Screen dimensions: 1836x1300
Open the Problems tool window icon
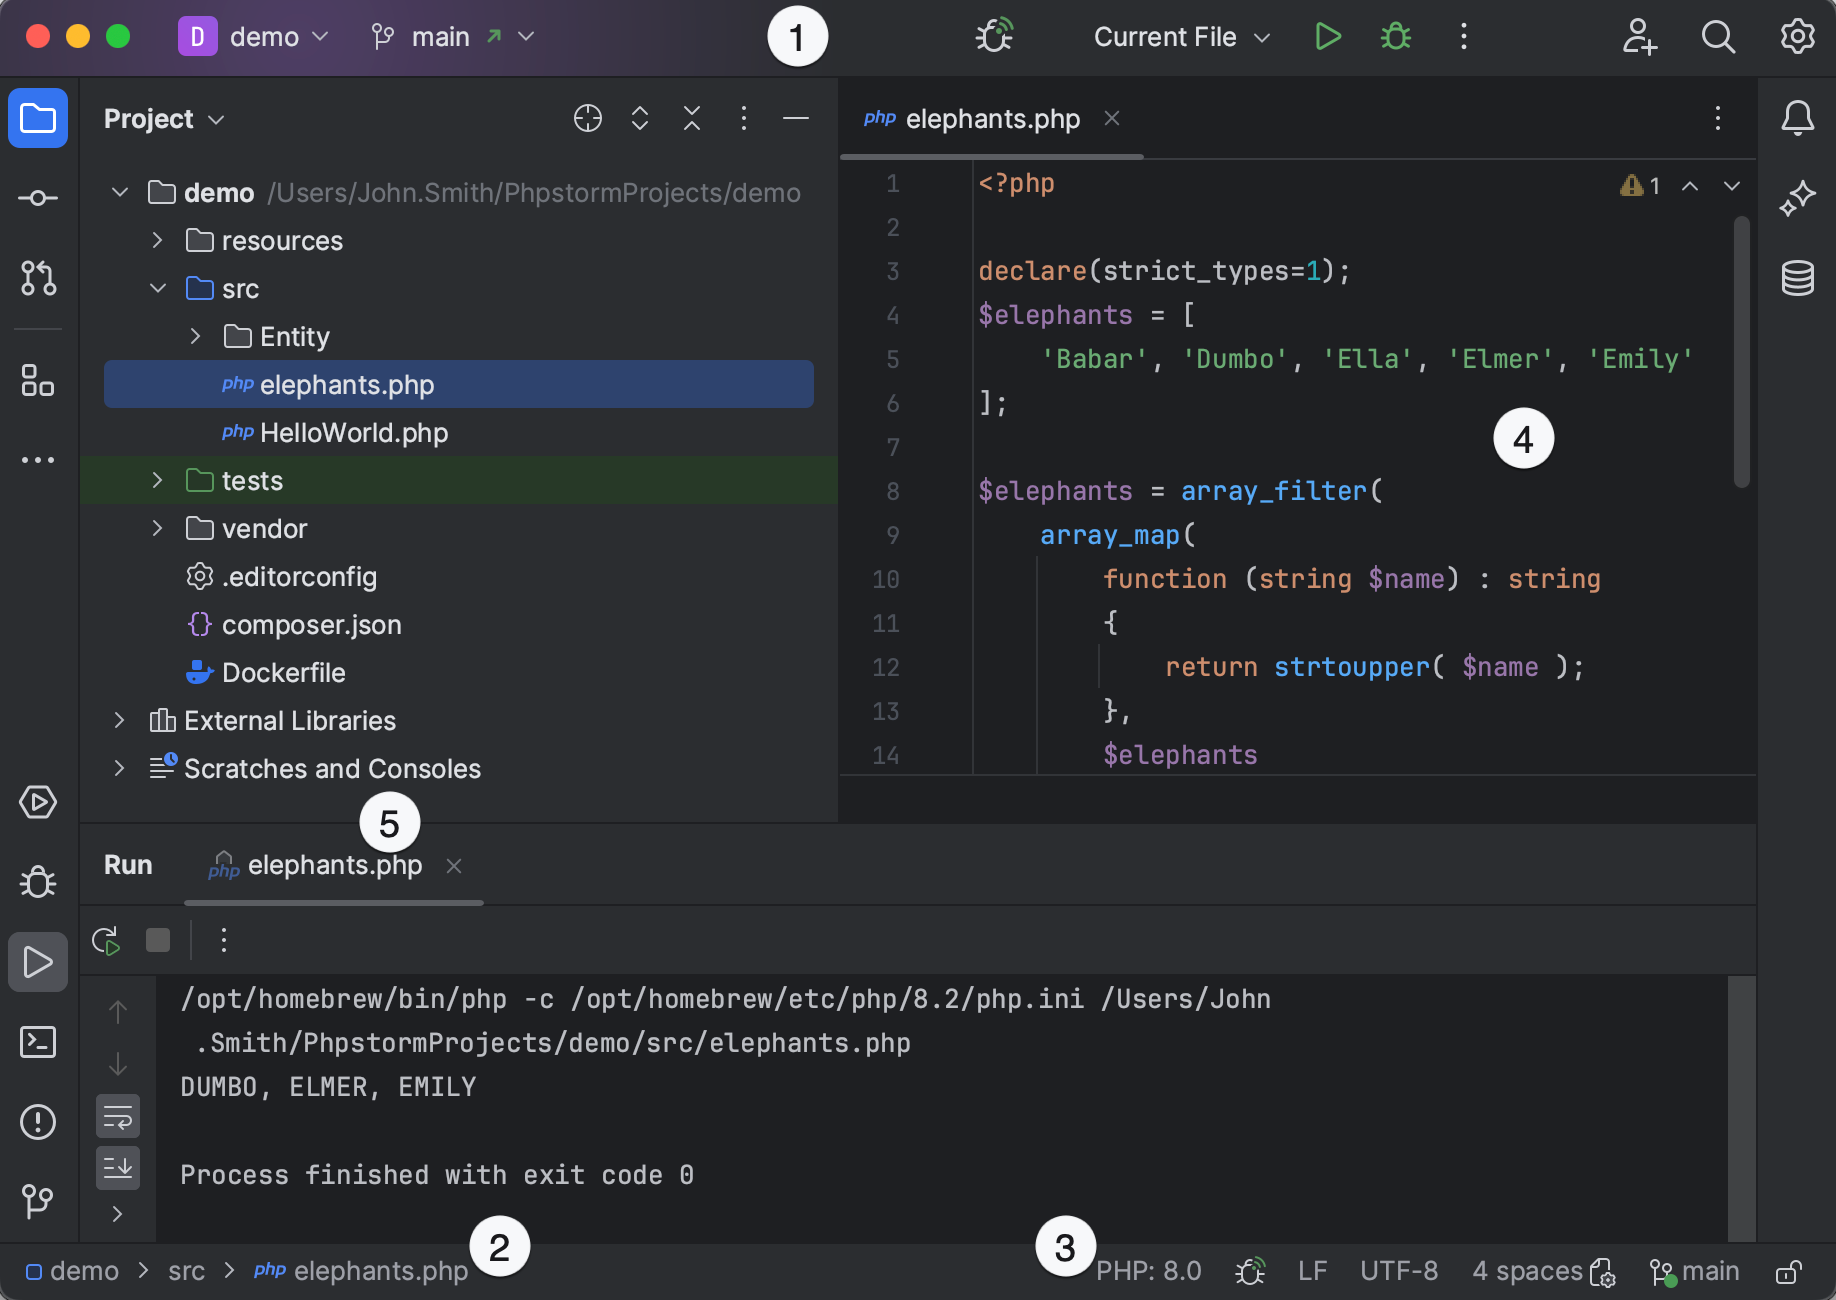37,1122
